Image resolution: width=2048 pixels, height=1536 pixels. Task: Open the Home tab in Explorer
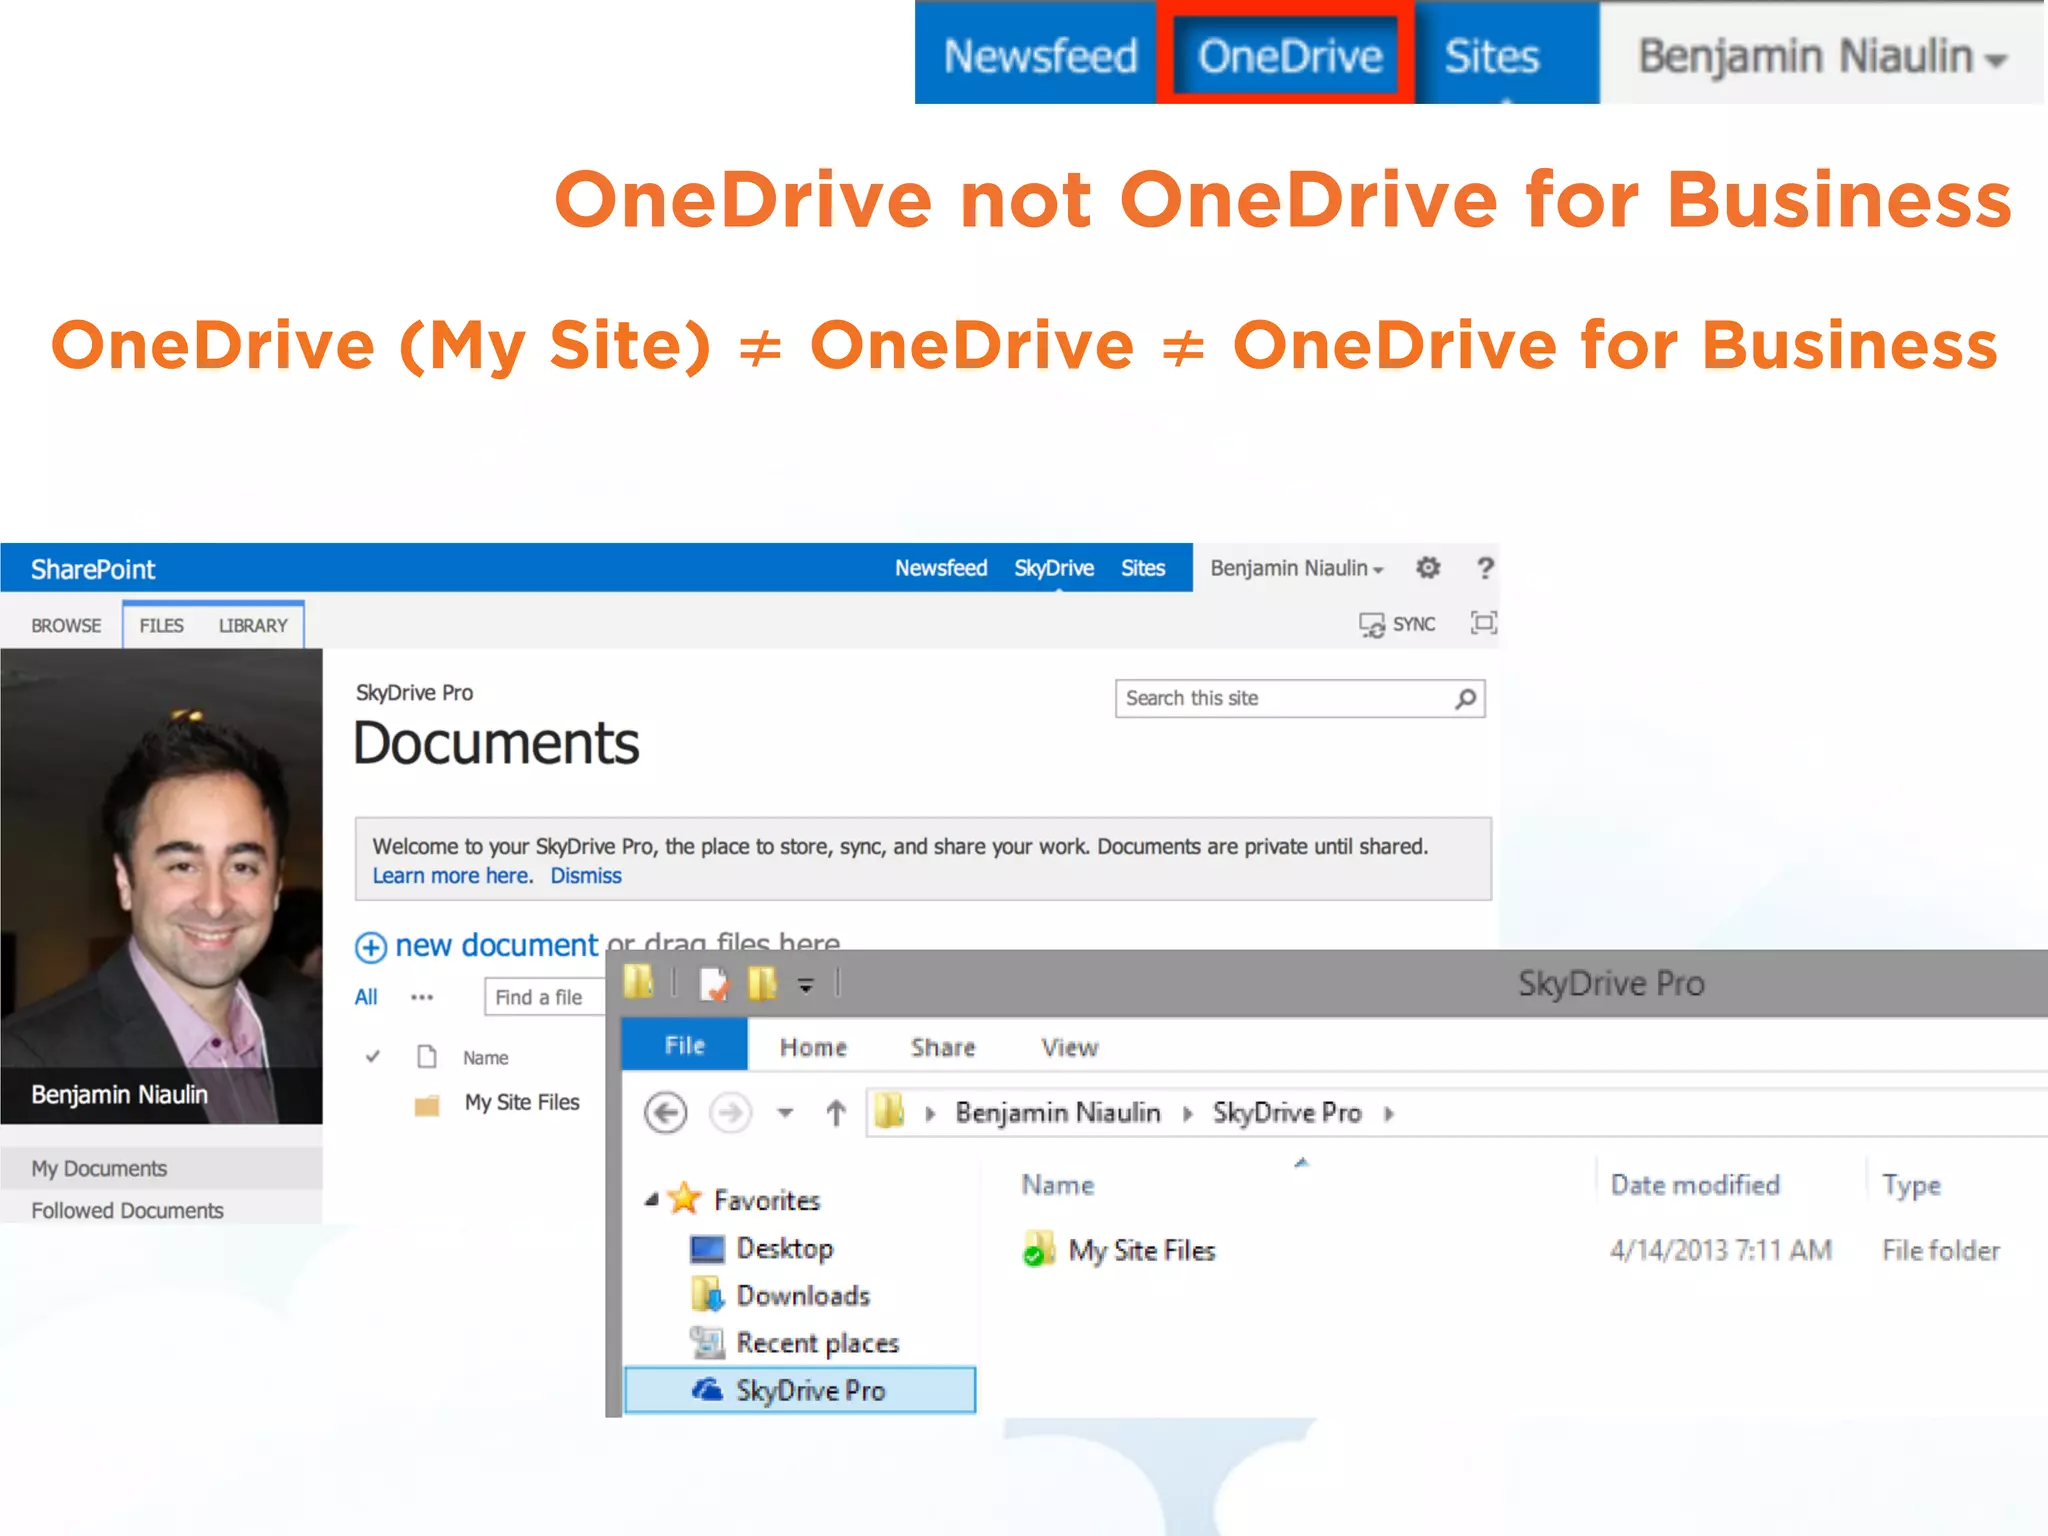click(813, 1047)
